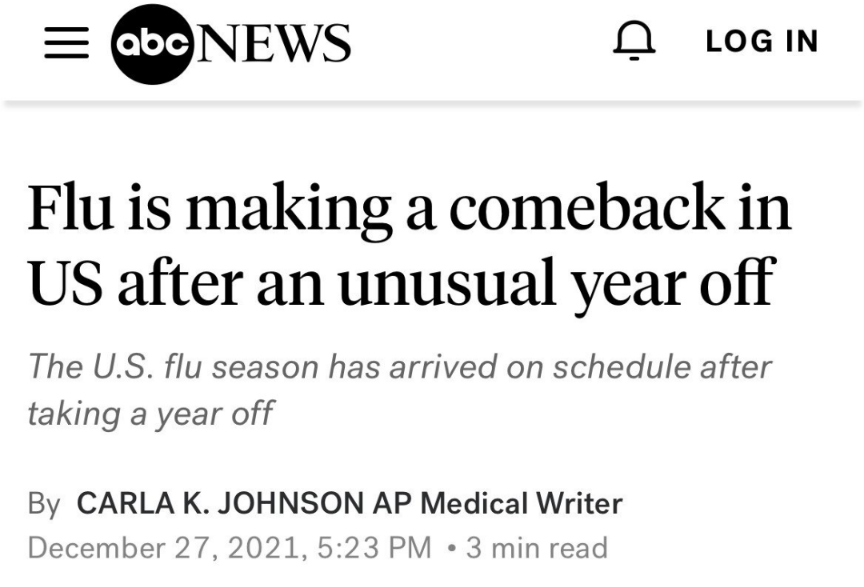Click the word "Flu" in the headline
This screenshot has height=587, width=864.
coord(66,208)
